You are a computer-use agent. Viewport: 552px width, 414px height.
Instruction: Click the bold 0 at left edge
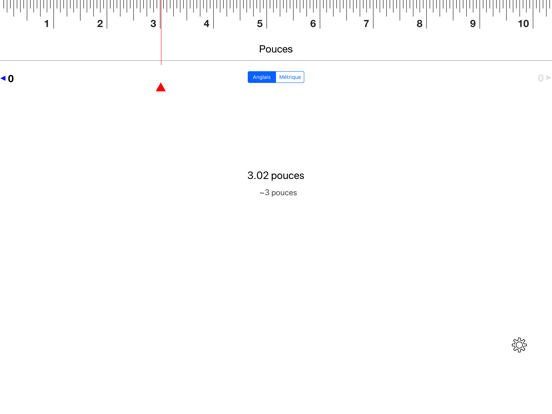(x=11, y=79)
